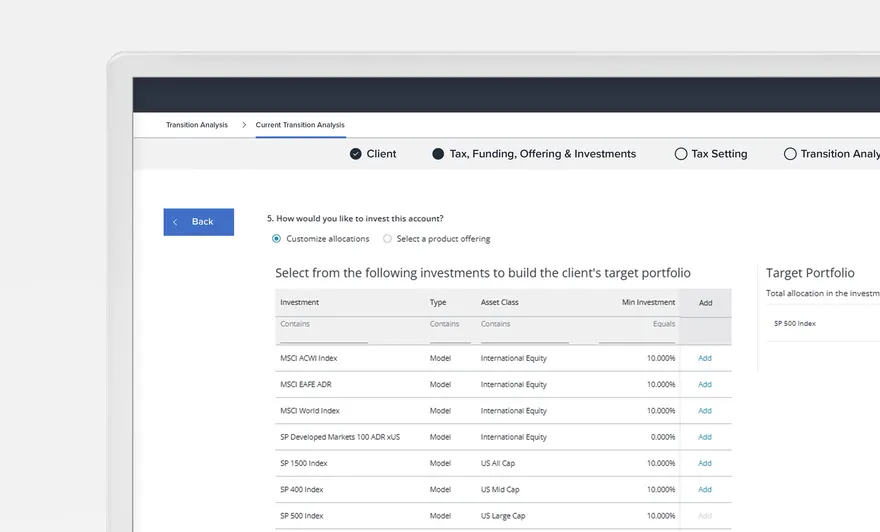880x532 pixels.
Task: Click the Min Investment Equals filter field
Action: tap(637, 331)
